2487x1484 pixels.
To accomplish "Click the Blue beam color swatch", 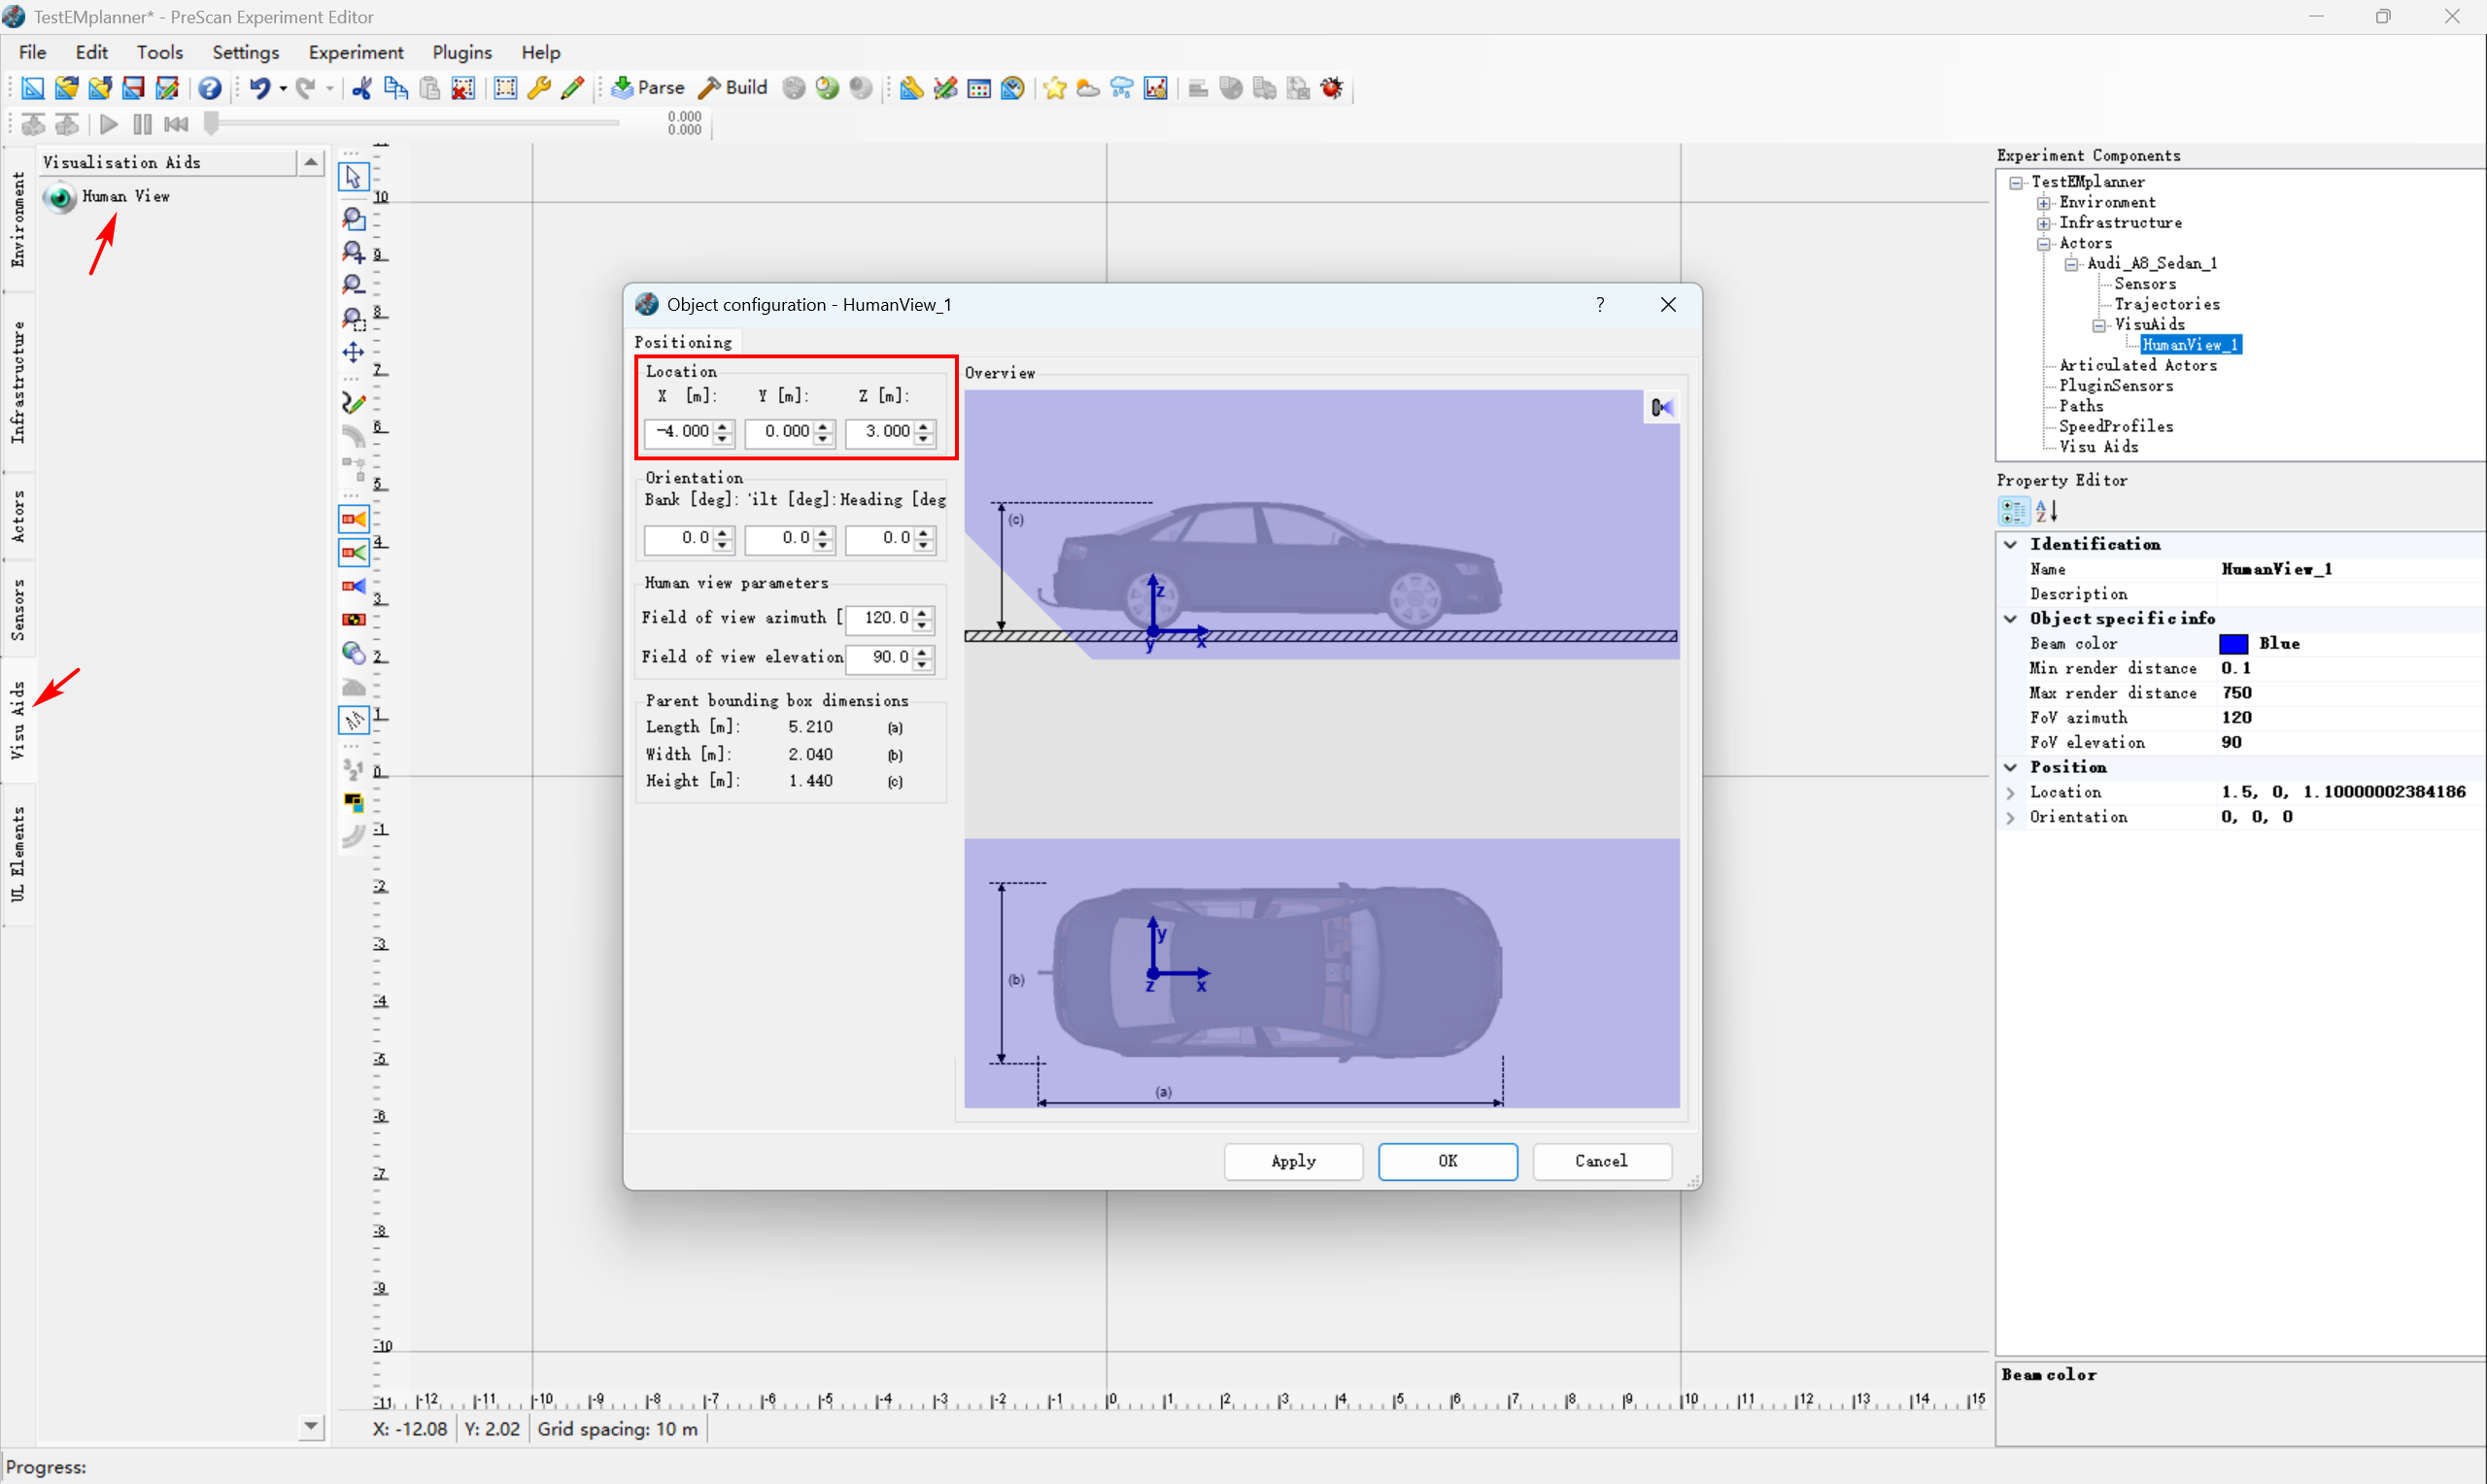I will click(2233, 644).
